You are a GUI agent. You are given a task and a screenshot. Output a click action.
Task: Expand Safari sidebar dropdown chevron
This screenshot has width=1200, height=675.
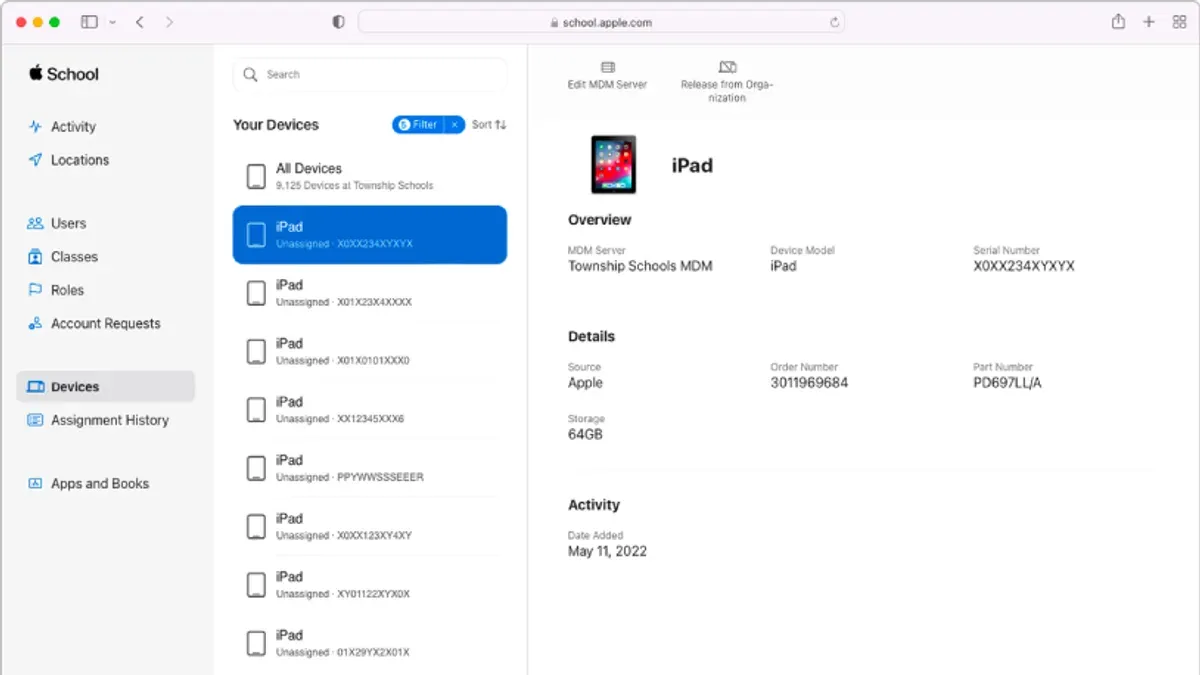(x=112, y=22)
